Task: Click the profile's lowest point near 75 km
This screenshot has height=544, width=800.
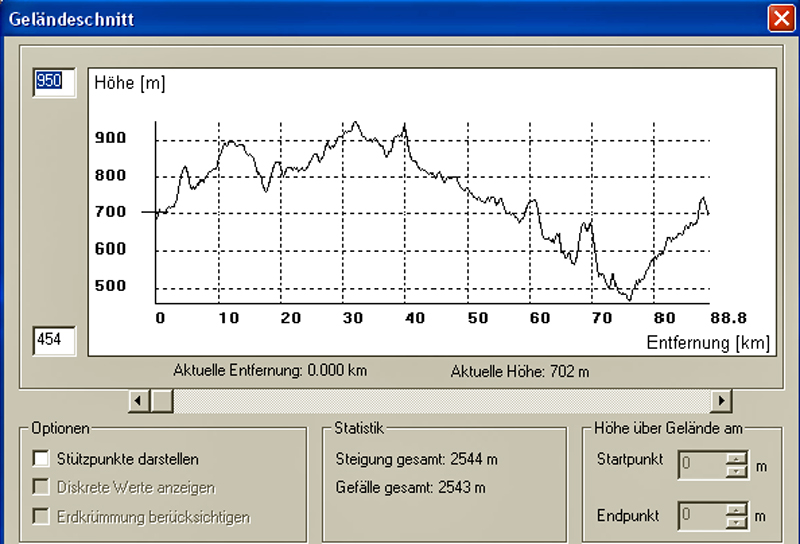Action: coord(629,298)
